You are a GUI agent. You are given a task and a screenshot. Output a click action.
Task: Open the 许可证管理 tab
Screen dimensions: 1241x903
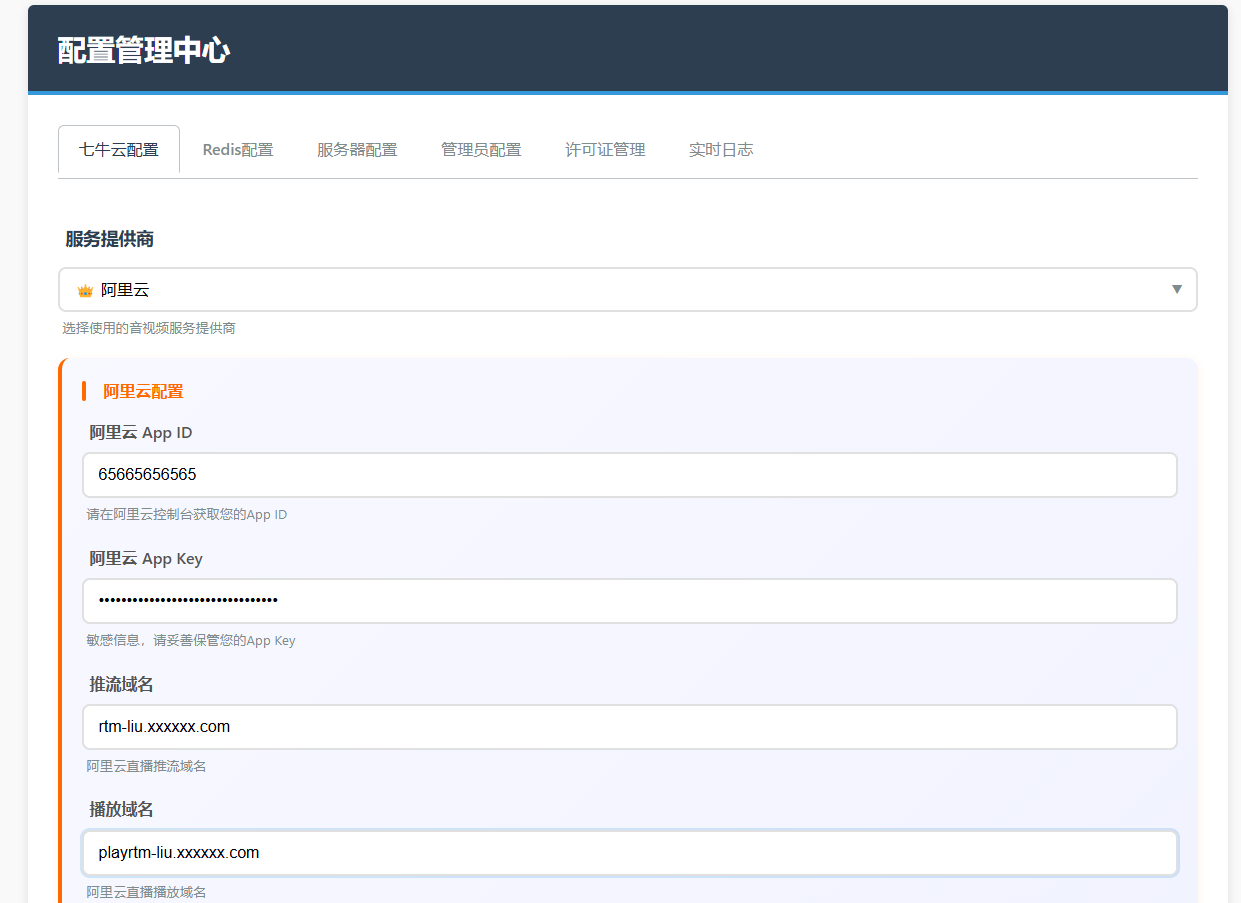[x=605, y=150]
